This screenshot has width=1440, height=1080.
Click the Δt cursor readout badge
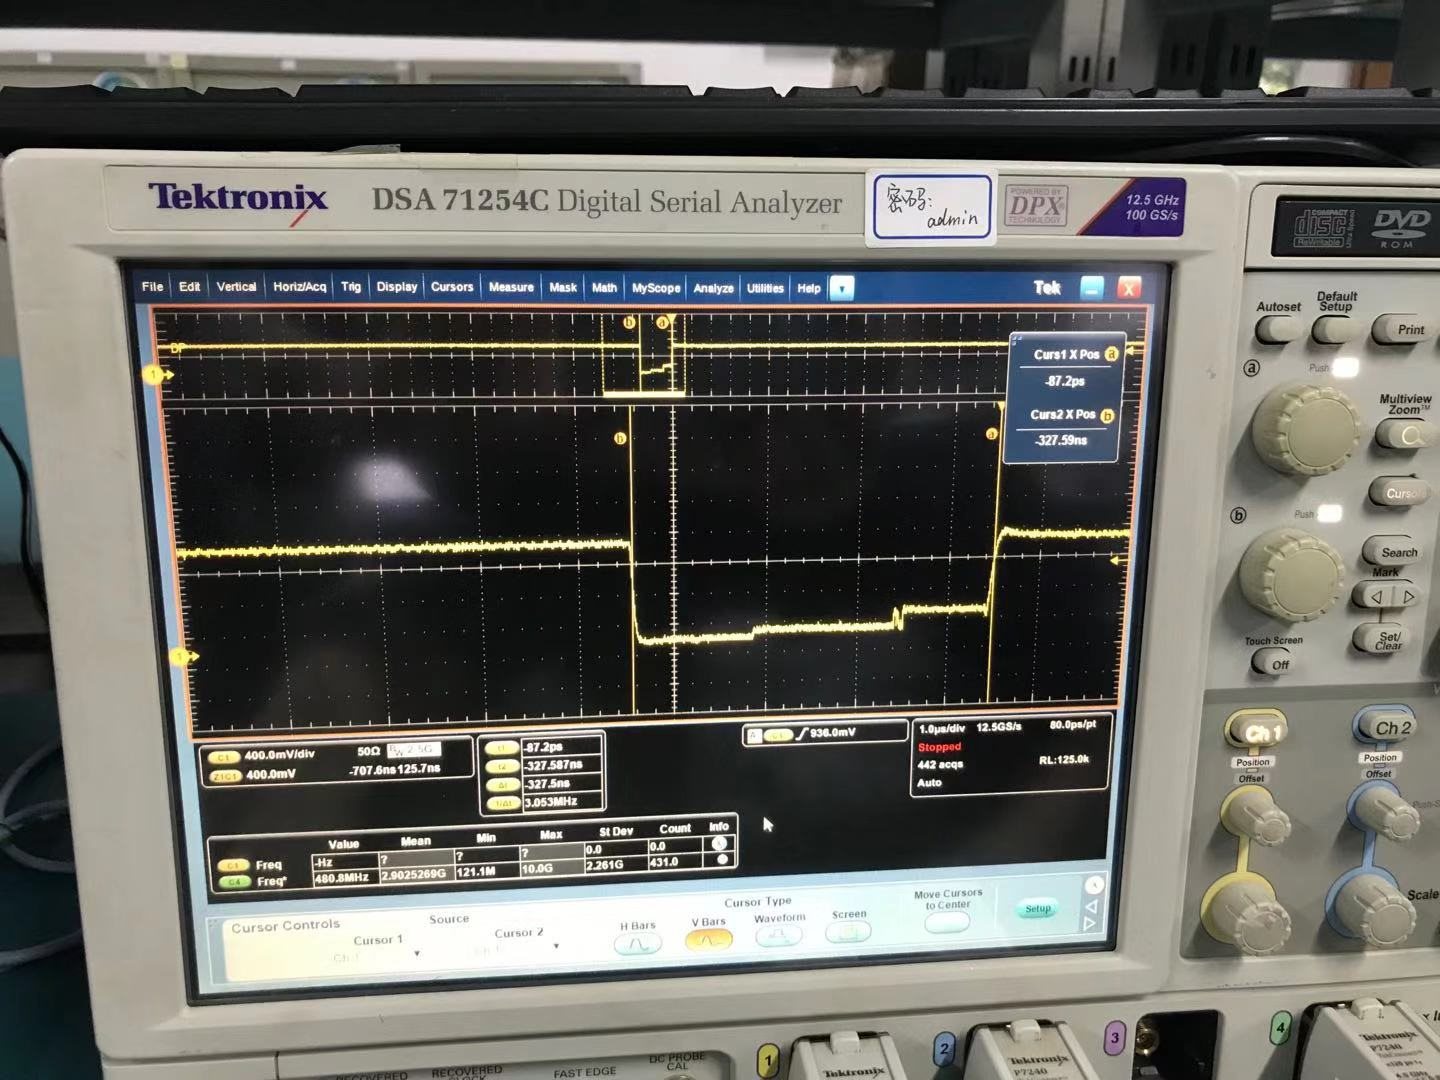click(502, 784)
